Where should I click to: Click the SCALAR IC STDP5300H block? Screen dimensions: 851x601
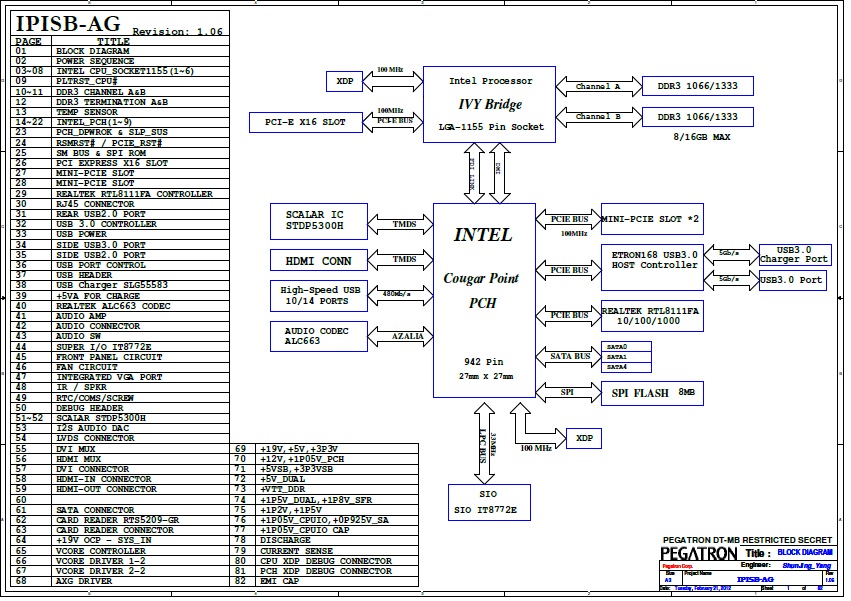coord(319,222)
